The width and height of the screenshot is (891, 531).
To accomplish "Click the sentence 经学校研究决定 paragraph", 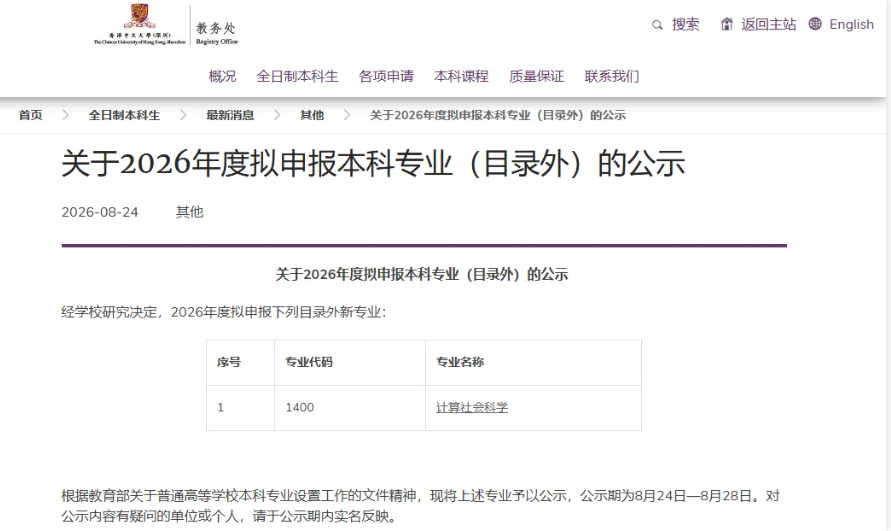I will [224, 312].
